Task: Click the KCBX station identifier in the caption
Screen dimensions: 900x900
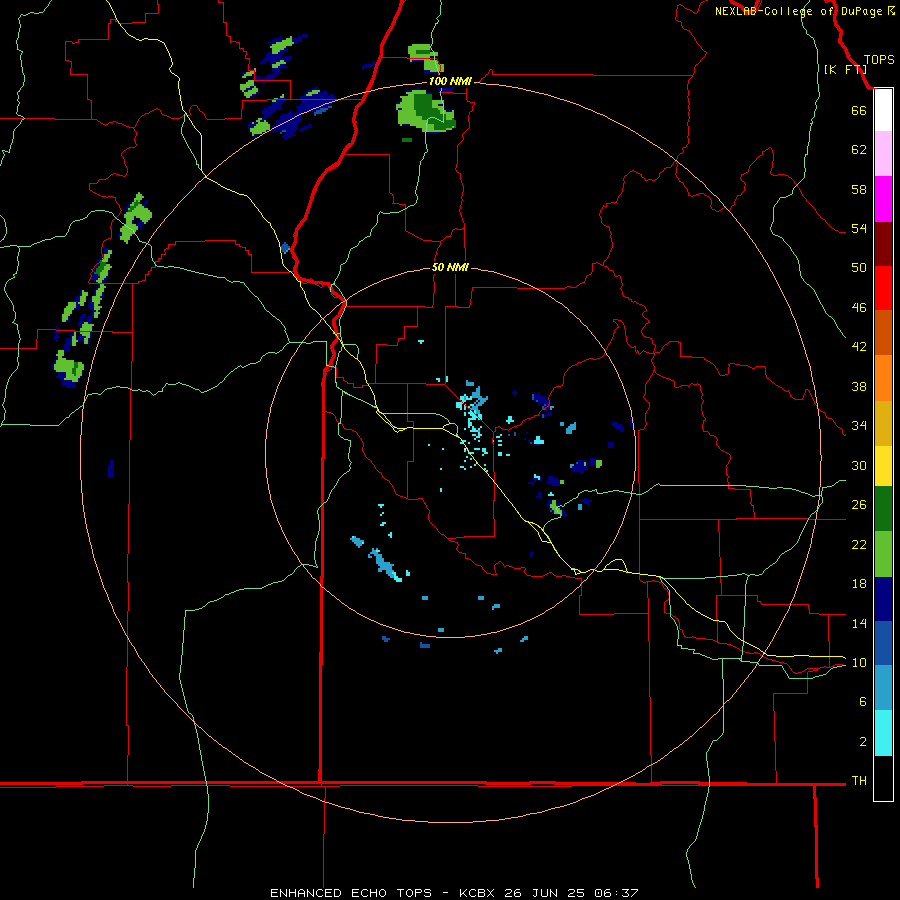Action: tap(476, 893)
